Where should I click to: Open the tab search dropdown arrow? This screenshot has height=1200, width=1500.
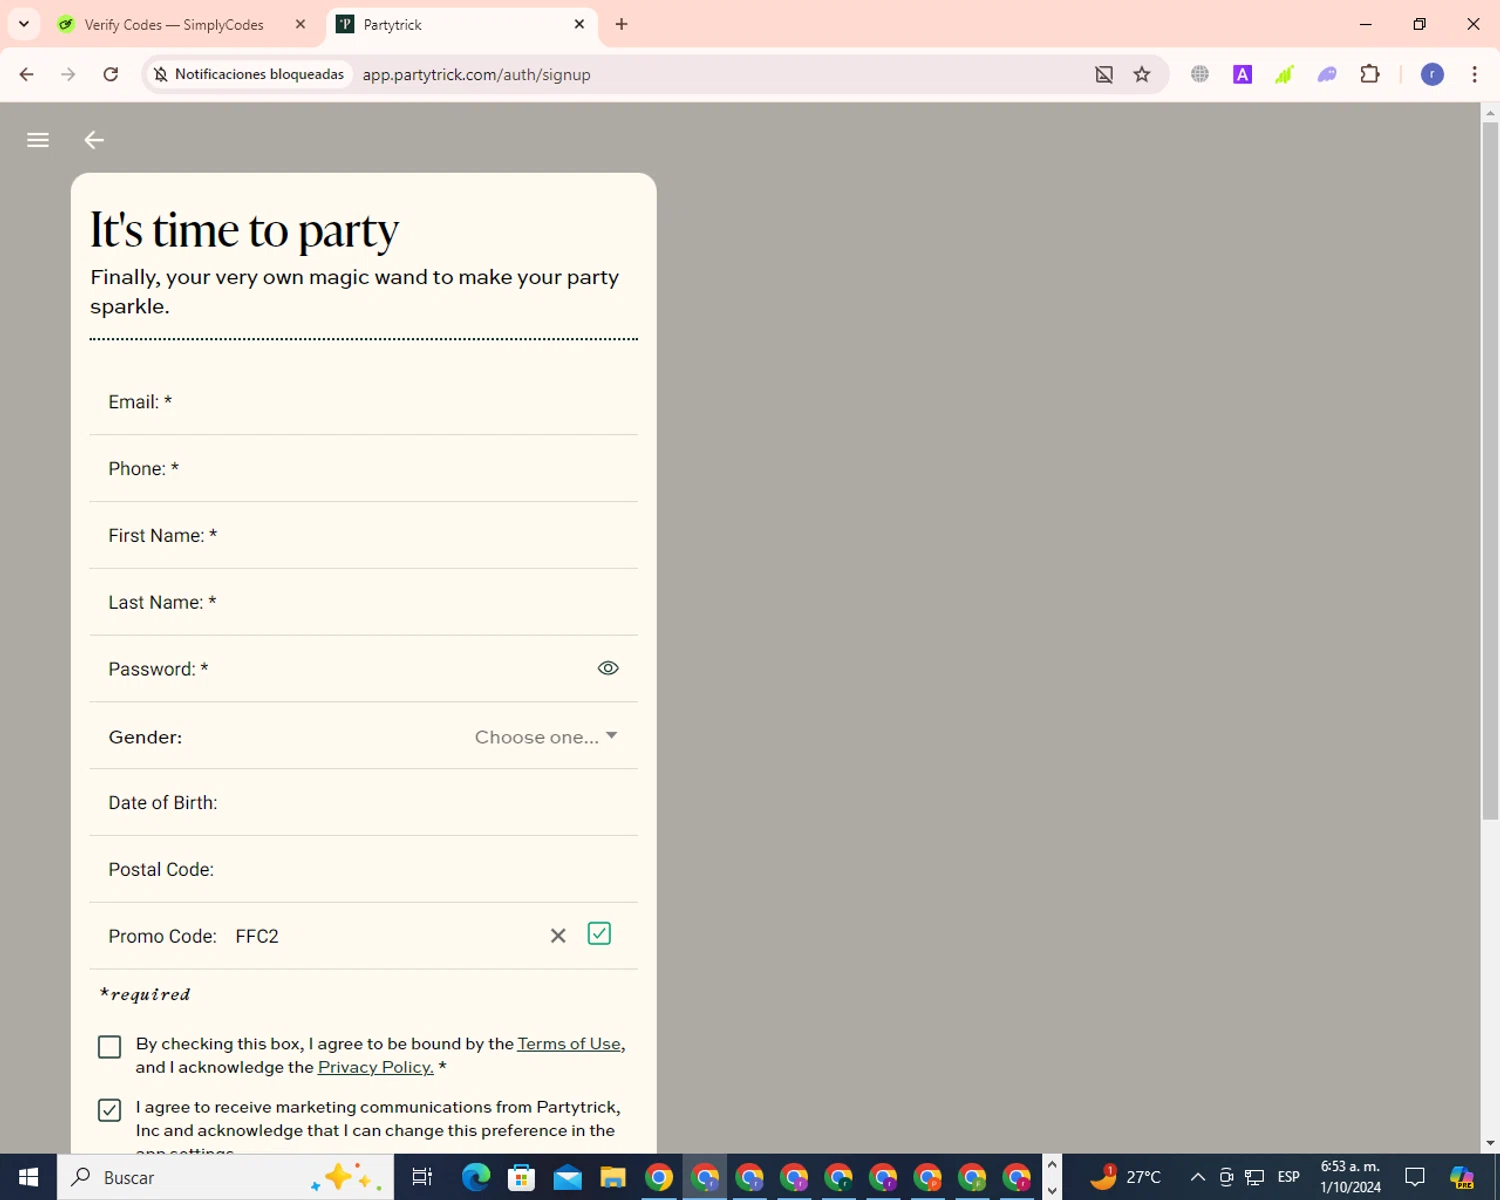click(x=24, y=24)
